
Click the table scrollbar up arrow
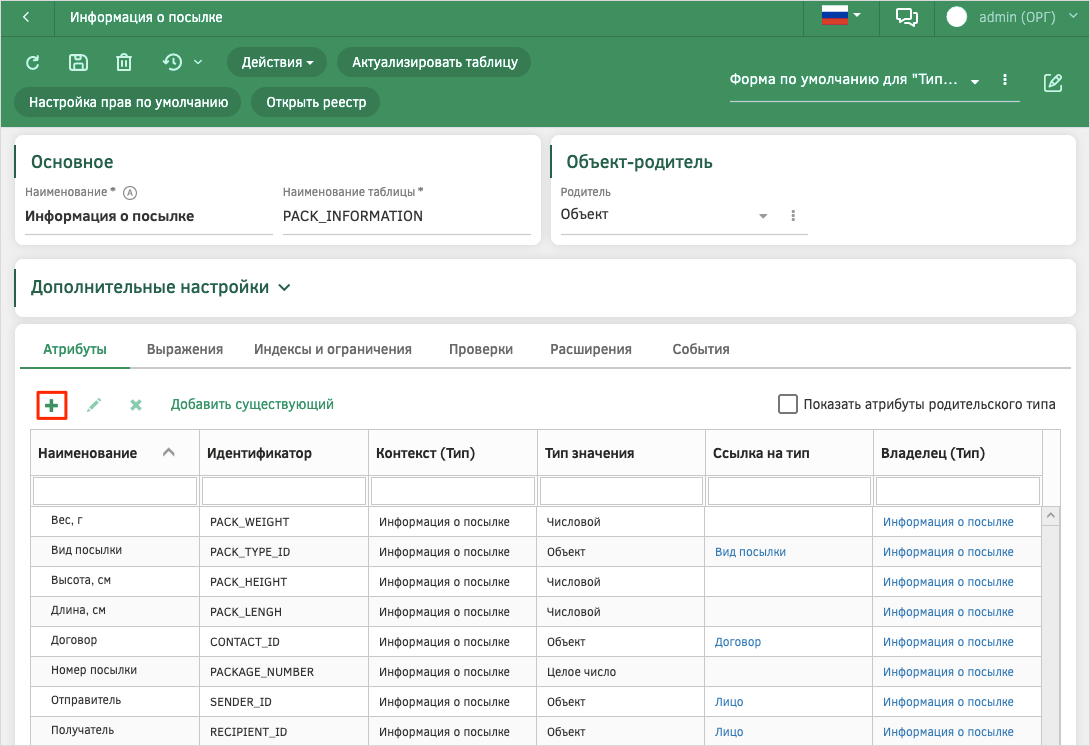point(1051,515)
